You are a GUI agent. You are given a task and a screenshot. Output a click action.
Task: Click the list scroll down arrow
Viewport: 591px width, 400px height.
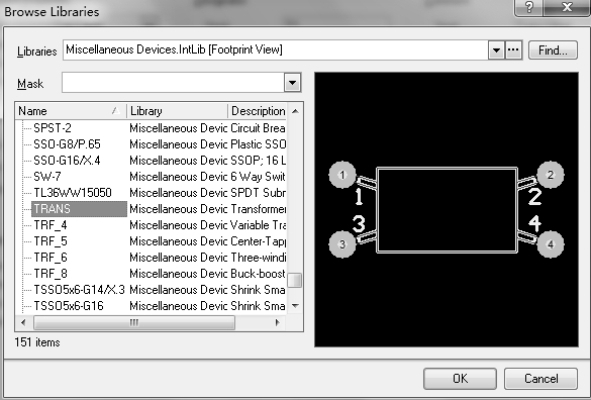point(295,305)
